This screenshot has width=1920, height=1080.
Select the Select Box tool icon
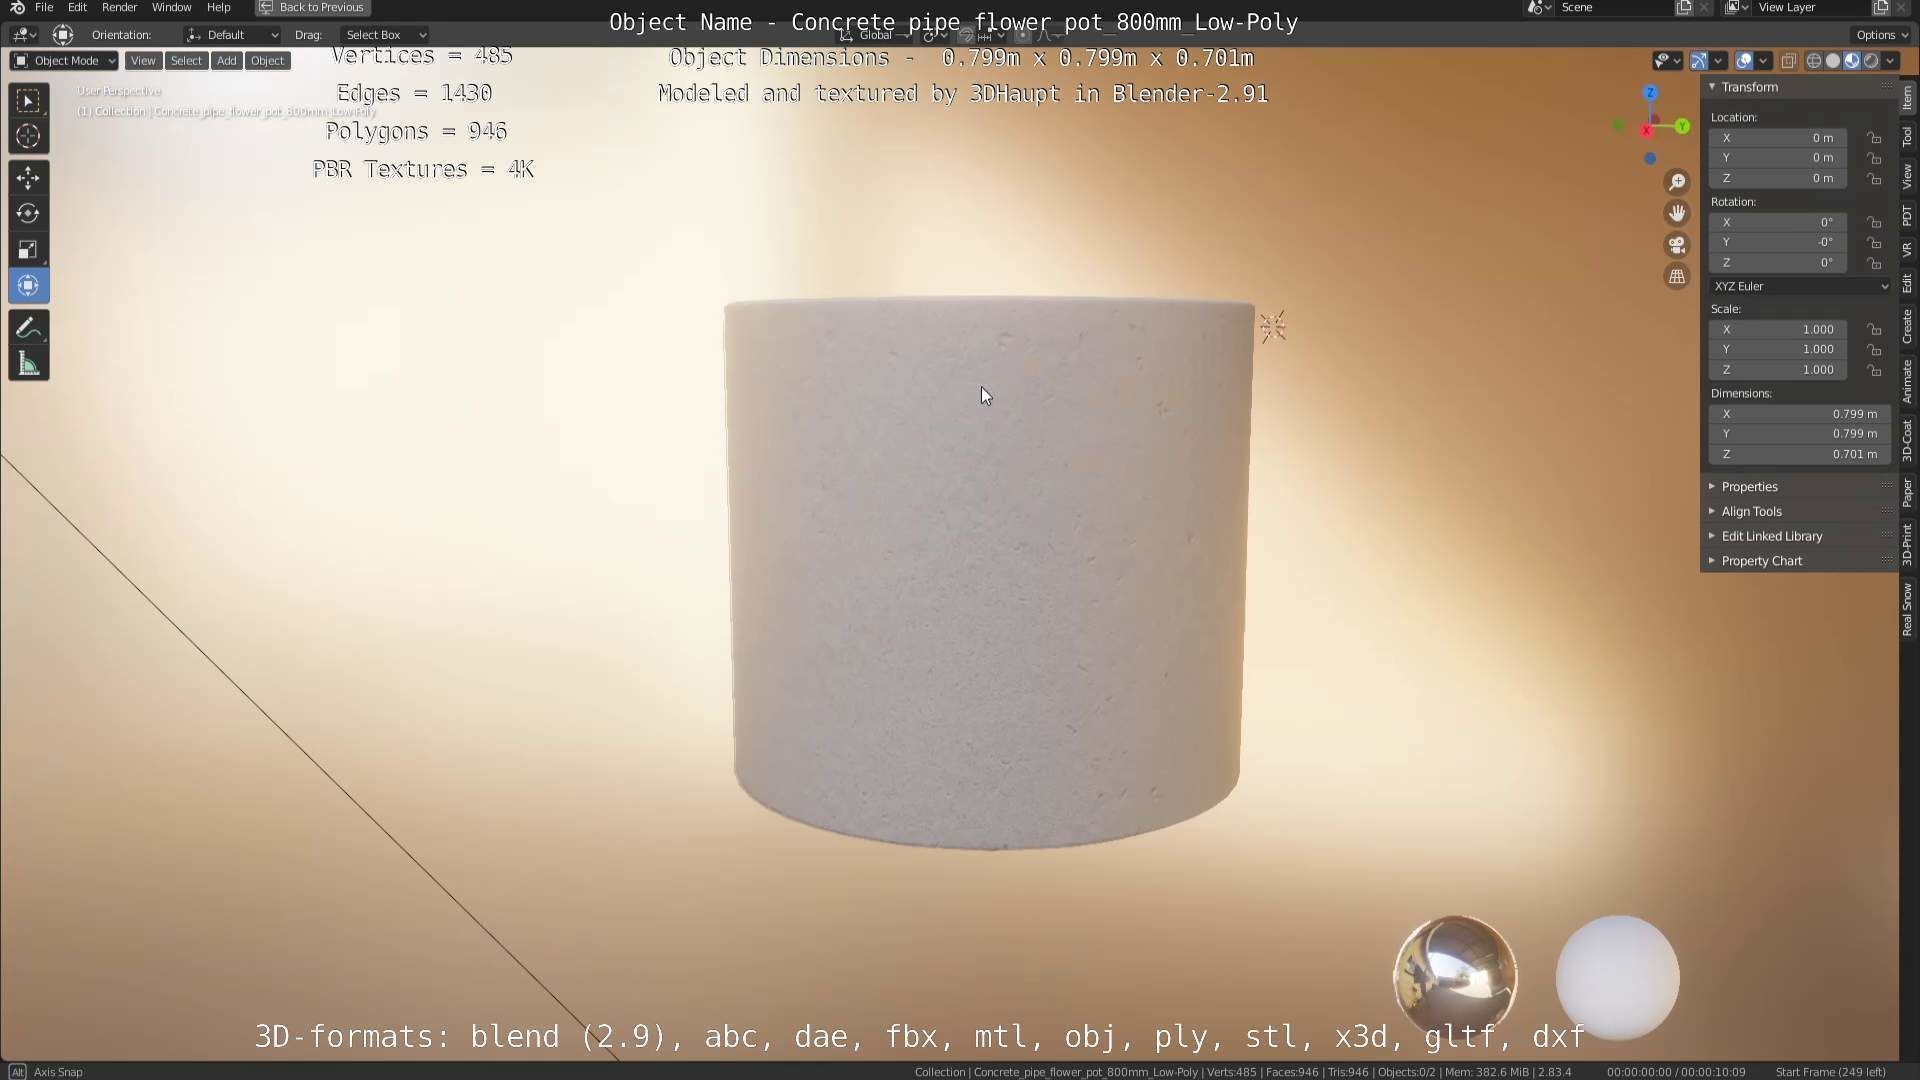[x=28, y=100]
